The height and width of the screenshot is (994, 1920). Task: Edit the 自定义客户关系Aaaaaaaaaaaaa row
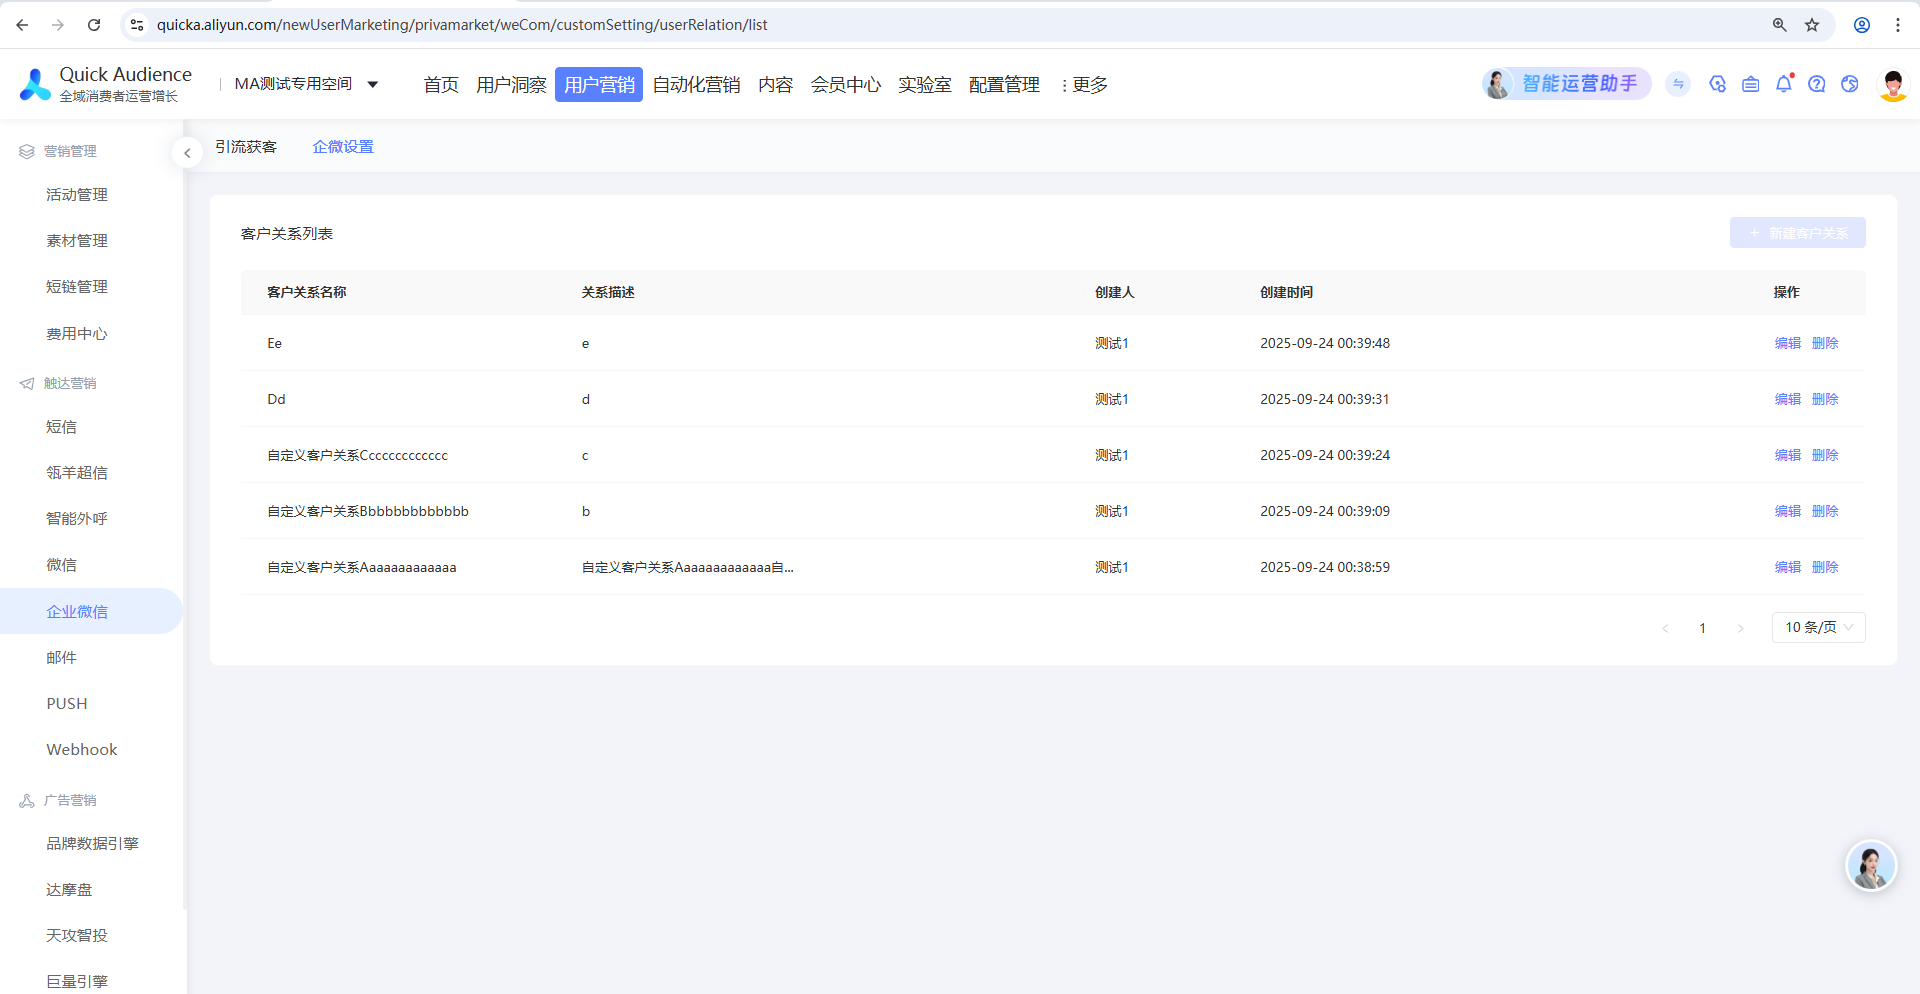click(1787, 567)
